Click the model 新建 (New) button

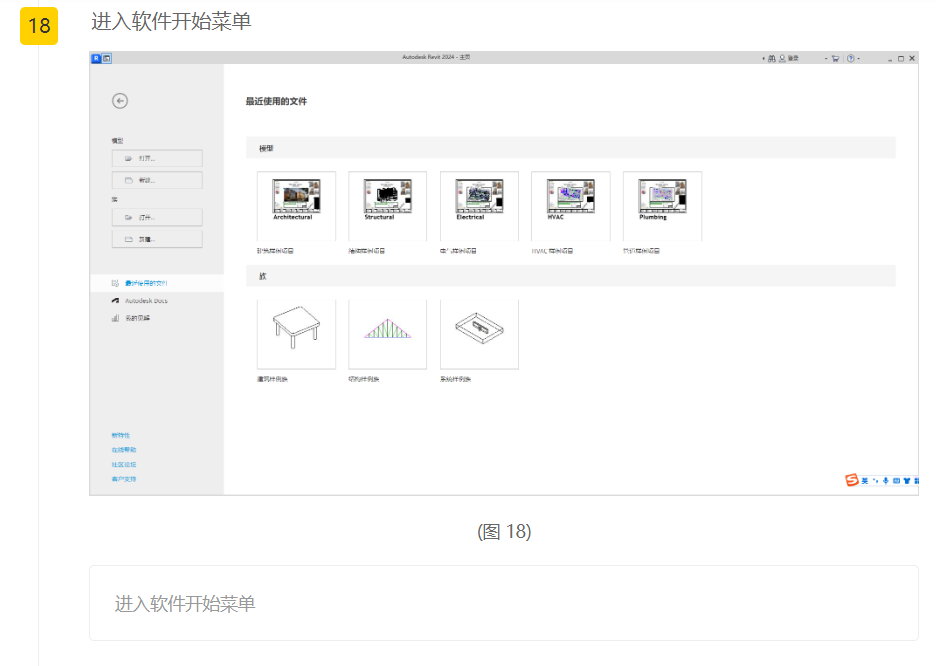tap(157, 181)
